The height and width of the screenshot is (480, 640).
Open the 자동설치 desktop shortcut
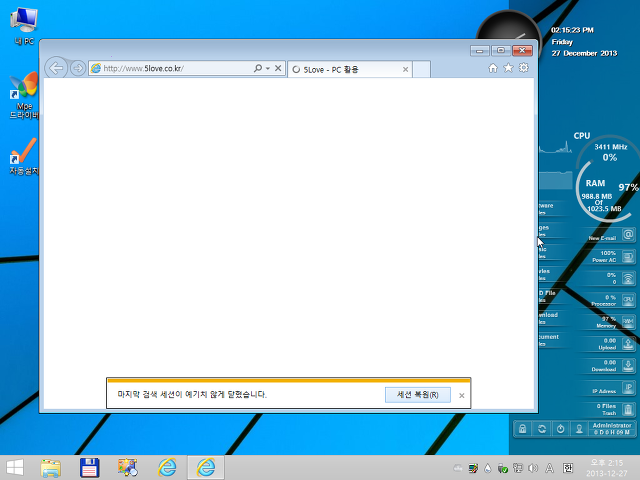coord(24,157)
